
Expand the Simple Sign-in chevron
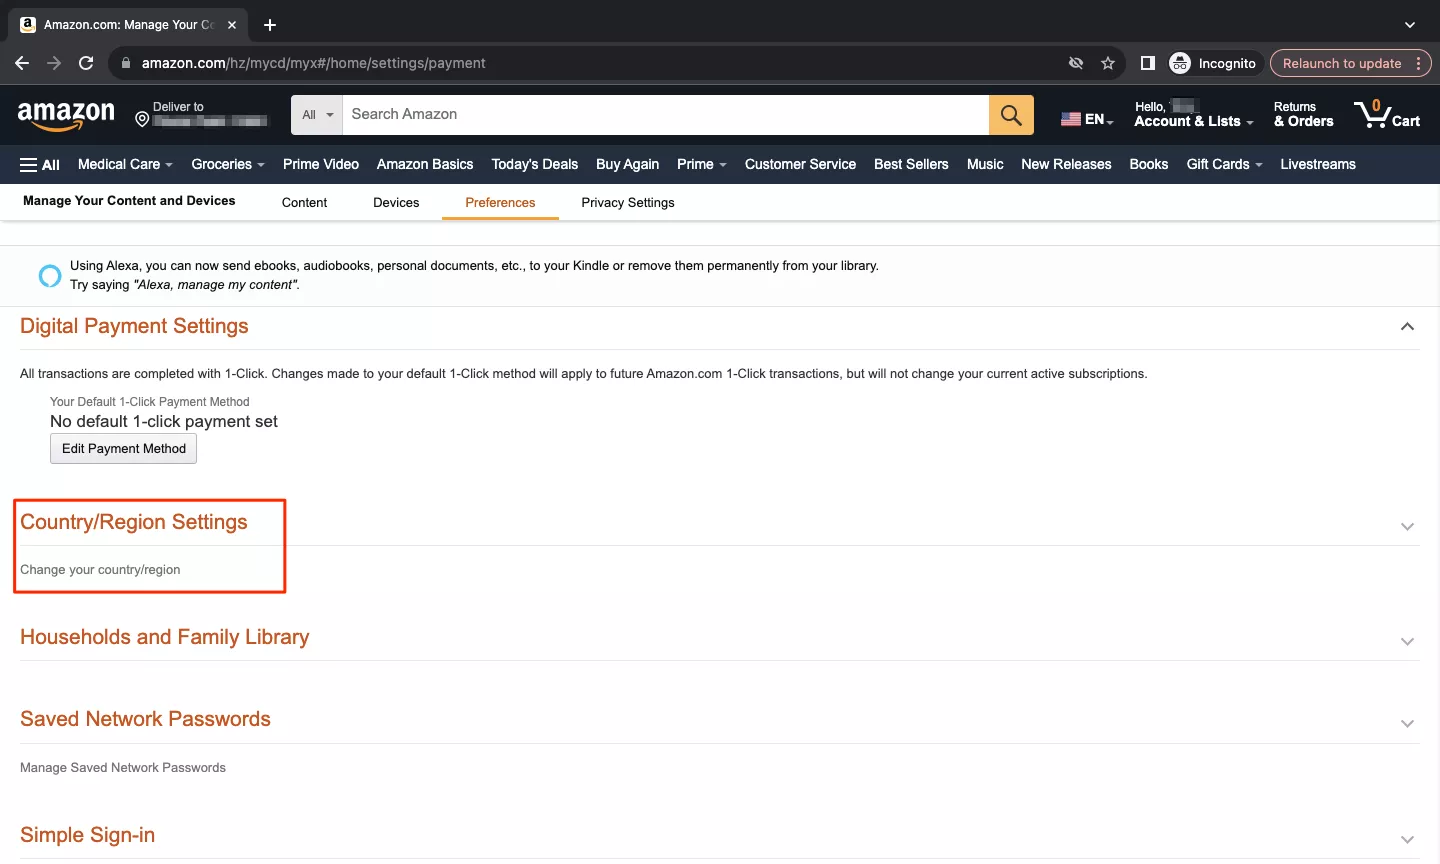tap(1407, 839)
